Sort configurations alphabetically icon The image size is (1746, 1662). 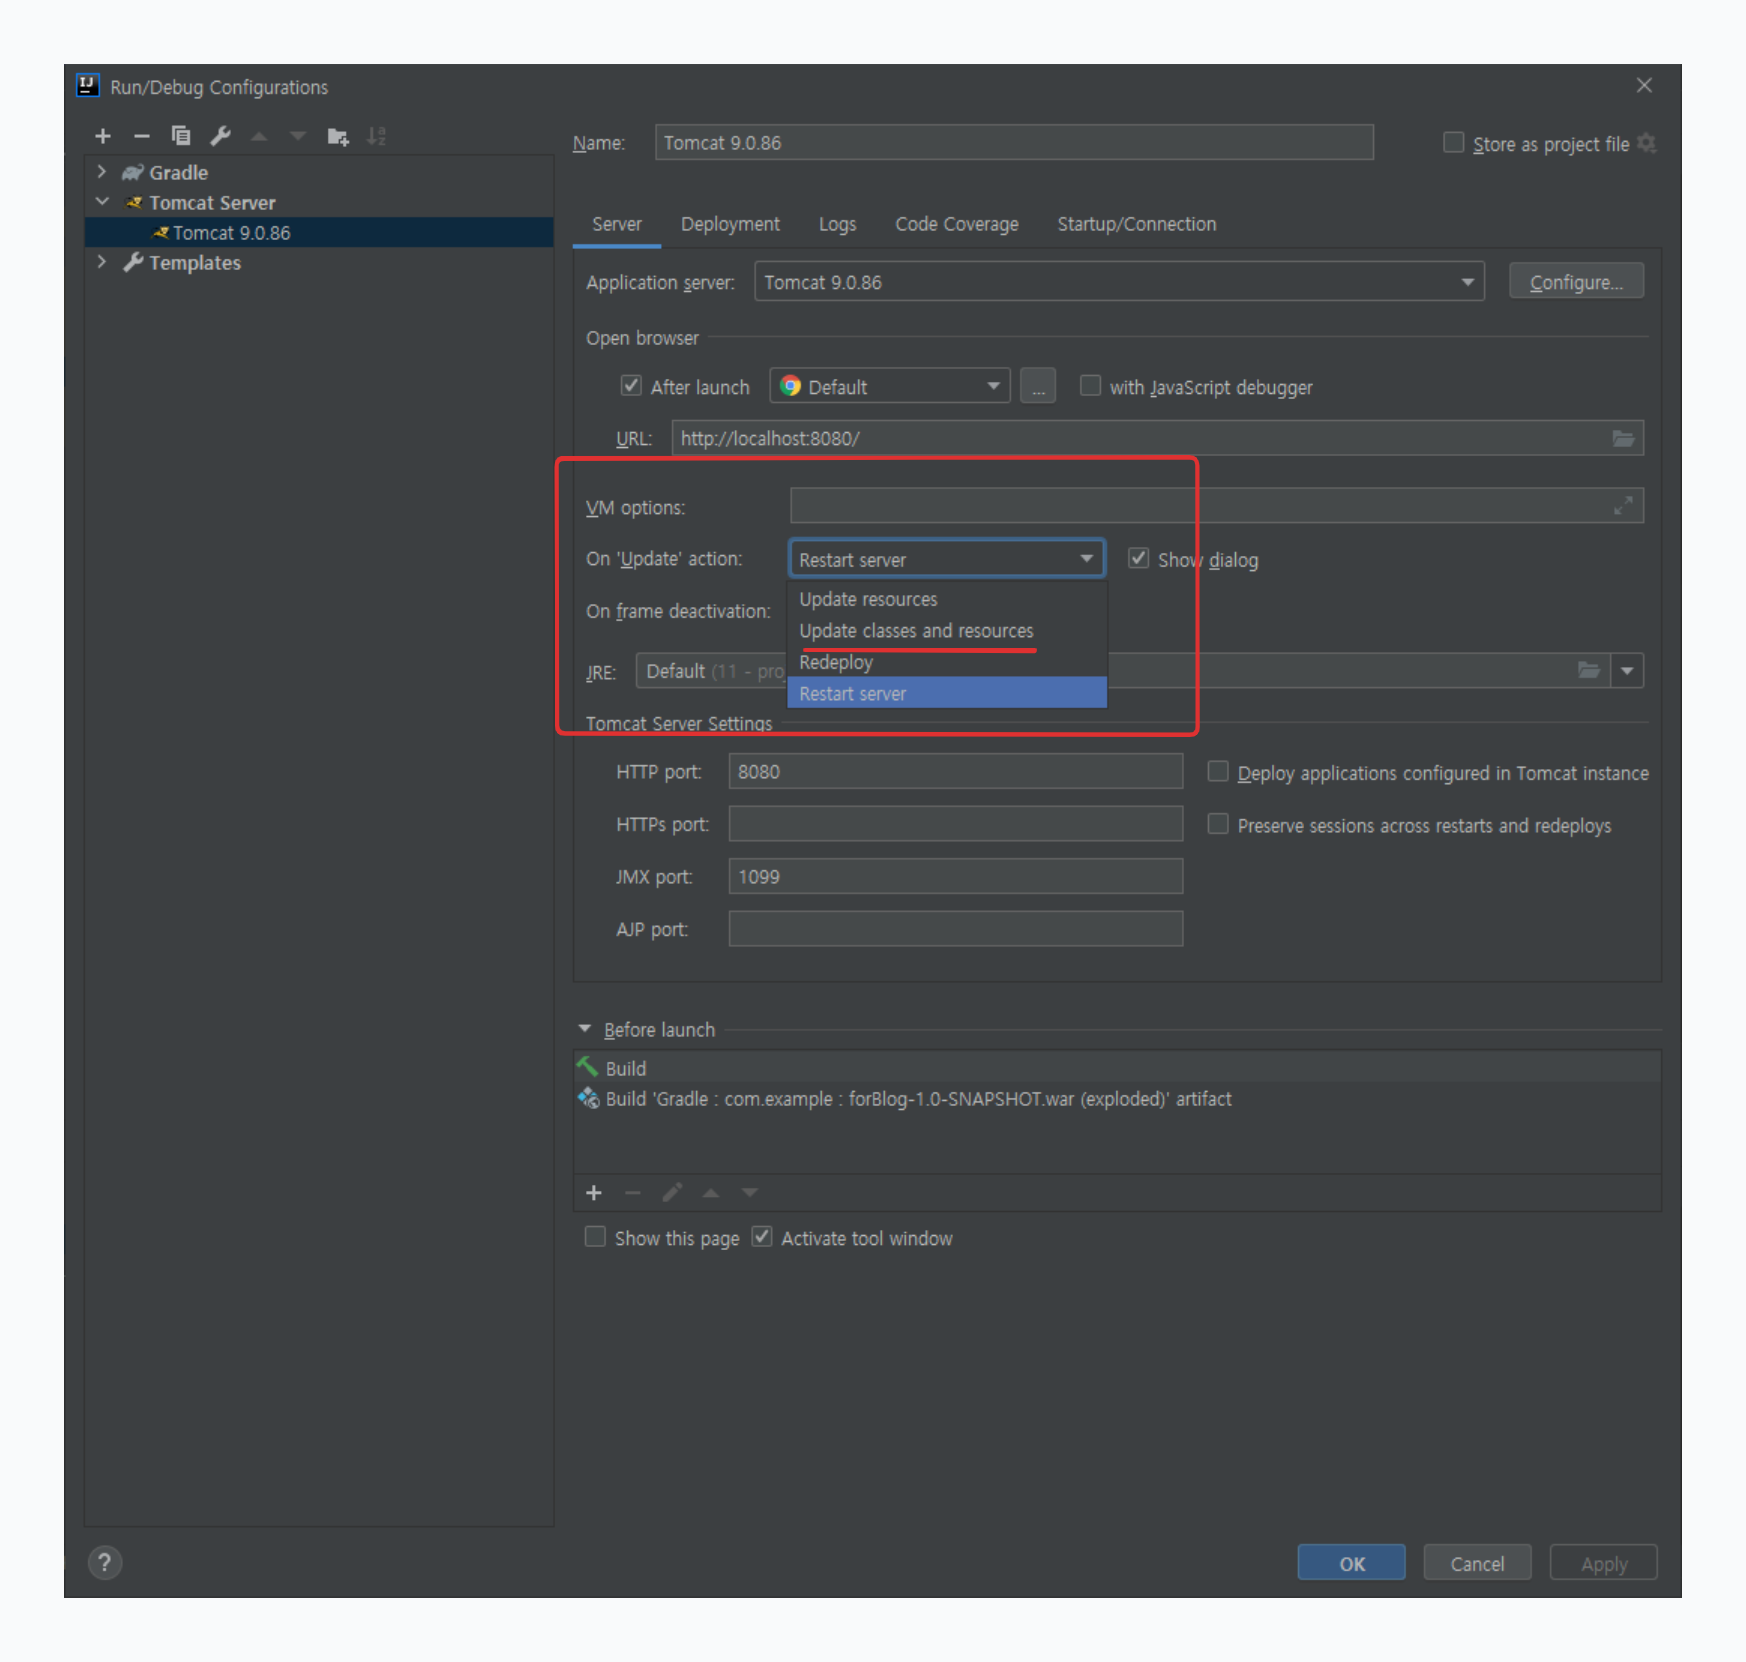pos(376,136)
